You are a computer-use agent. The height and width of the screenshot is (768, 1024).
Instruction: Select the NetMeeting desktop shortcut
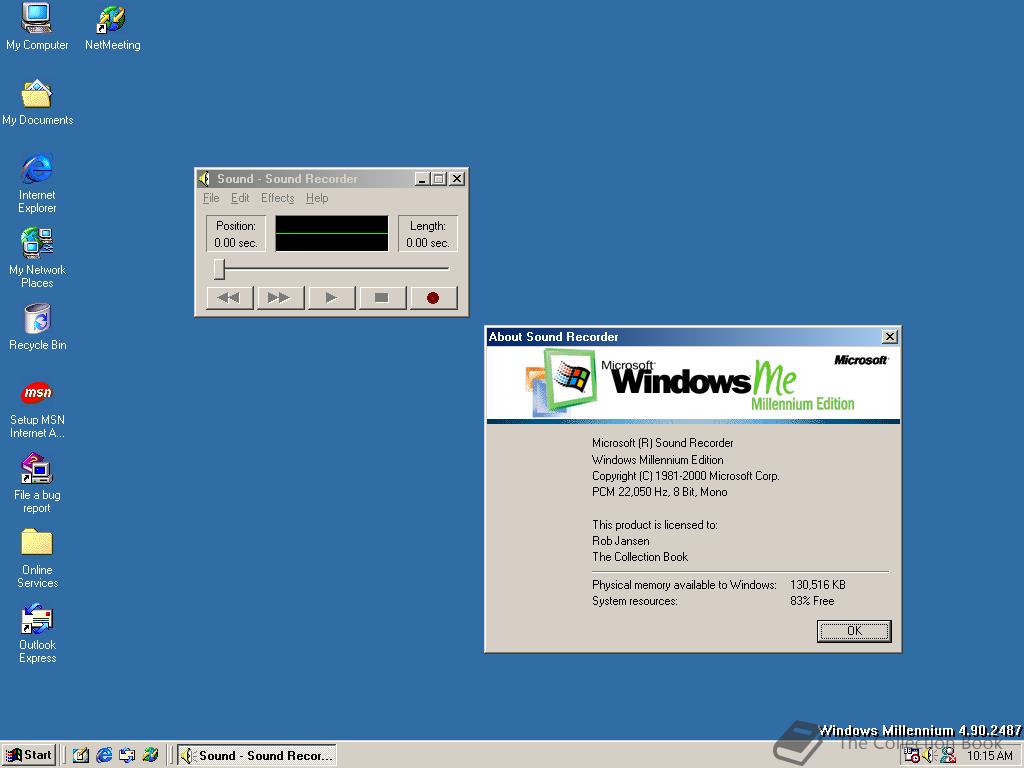[x=112, y=27]
